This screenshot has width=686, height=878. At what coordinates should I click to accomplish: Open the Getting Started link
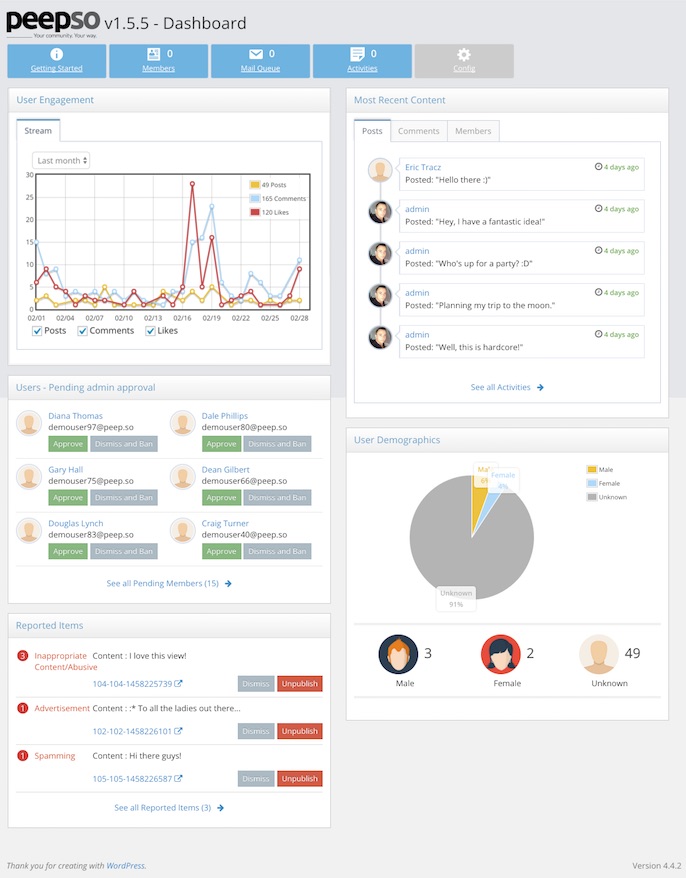[x=57, y=68]
